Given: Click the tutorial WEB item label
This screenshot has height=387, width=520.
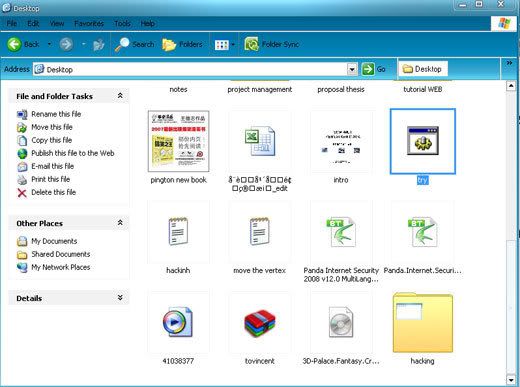Looking at the screenshot, I should 423,89.
